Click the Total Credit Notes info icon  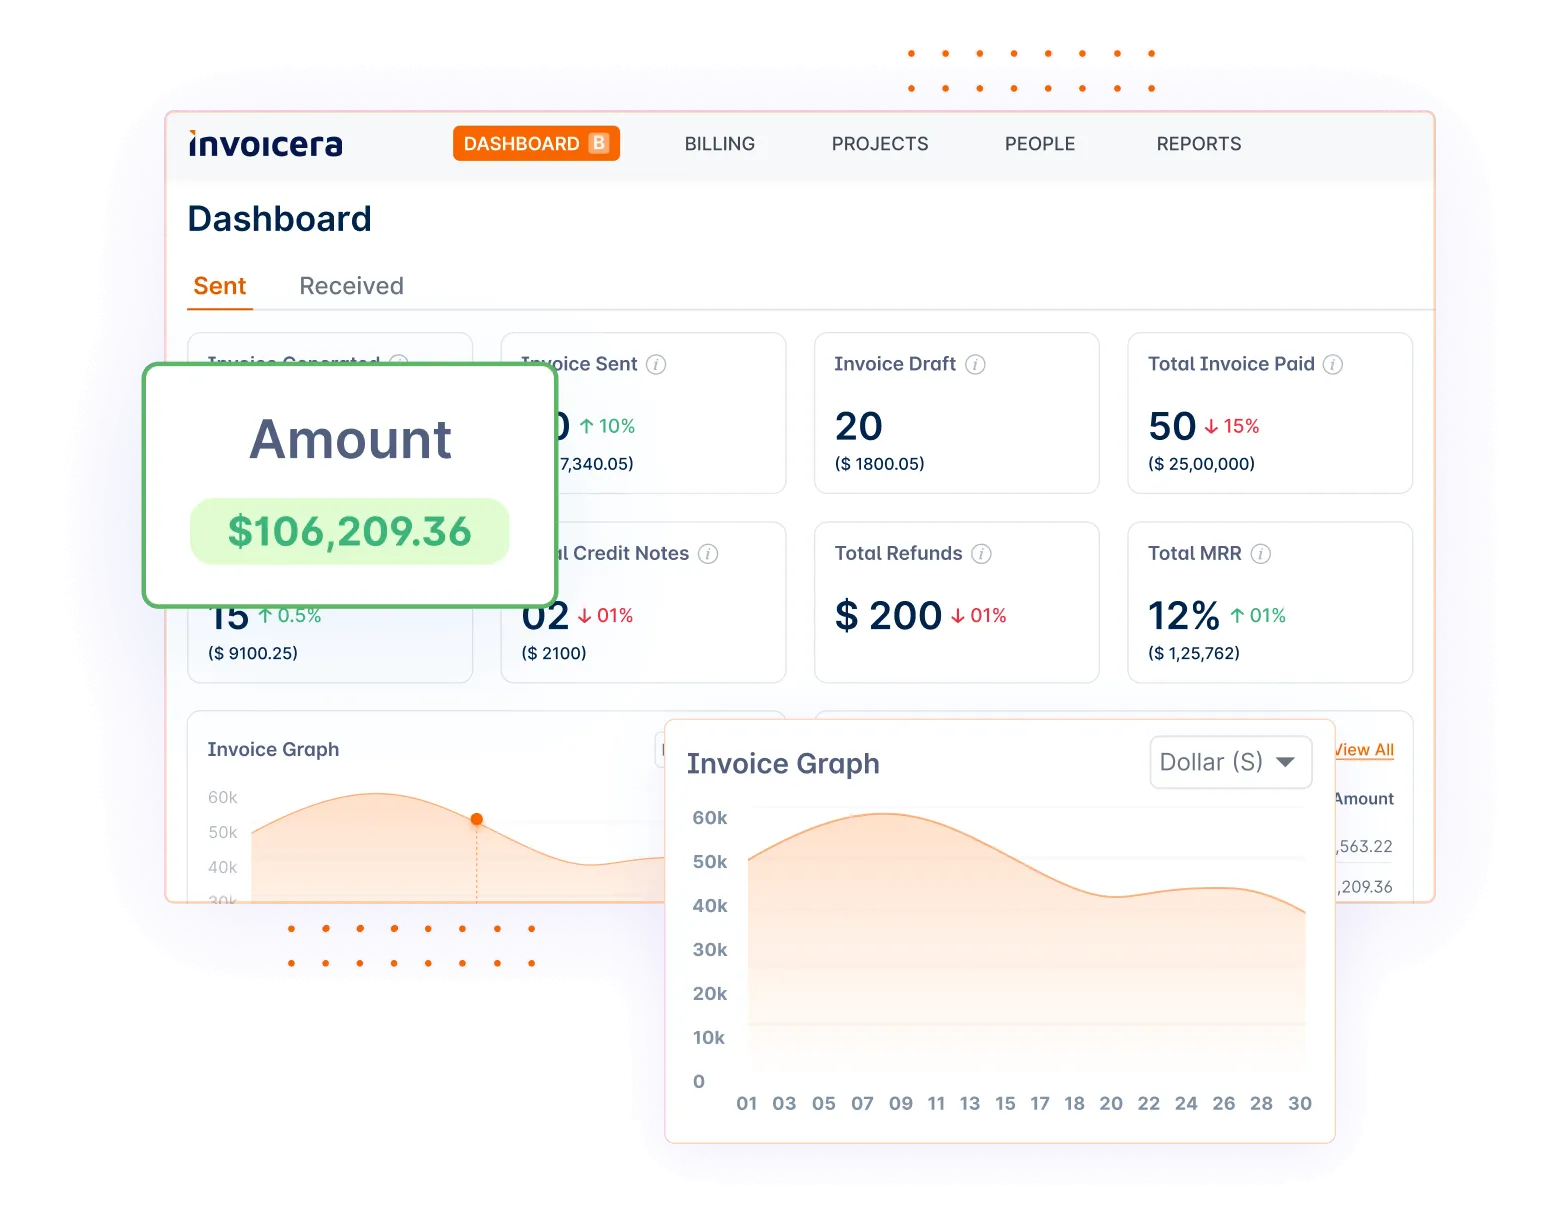pos(709,553)
